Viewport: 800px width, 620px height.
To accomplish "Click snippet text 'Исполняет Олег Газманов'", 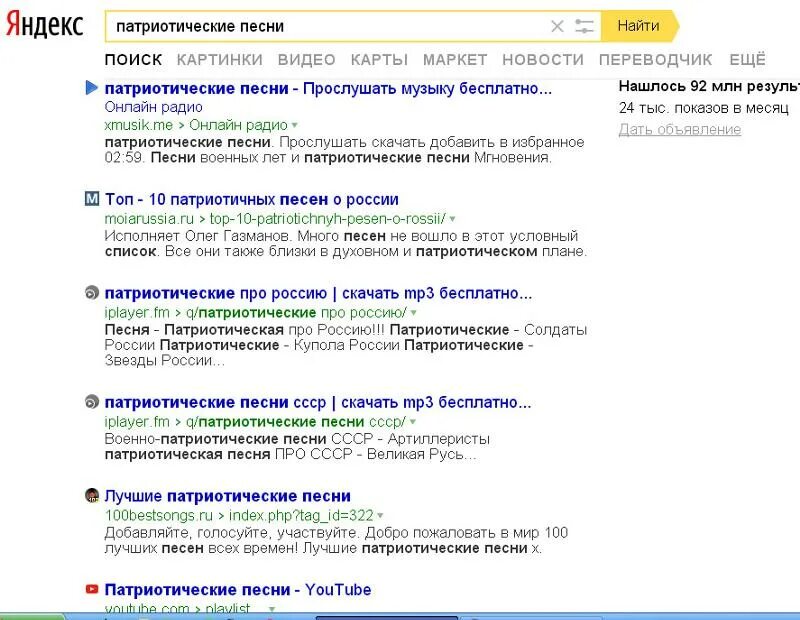I will (197, 236).
